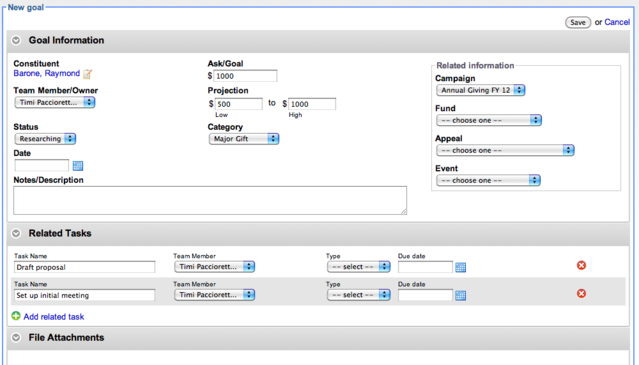Open Due date calendar for Draft proposal task

(461, 267)
